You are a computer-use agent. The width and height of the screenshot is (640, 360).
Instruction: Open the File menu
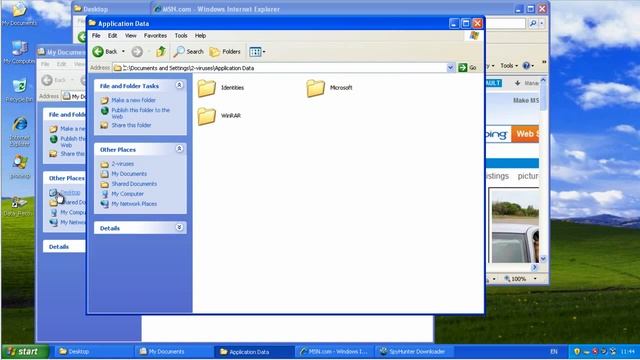pos(96,36)
